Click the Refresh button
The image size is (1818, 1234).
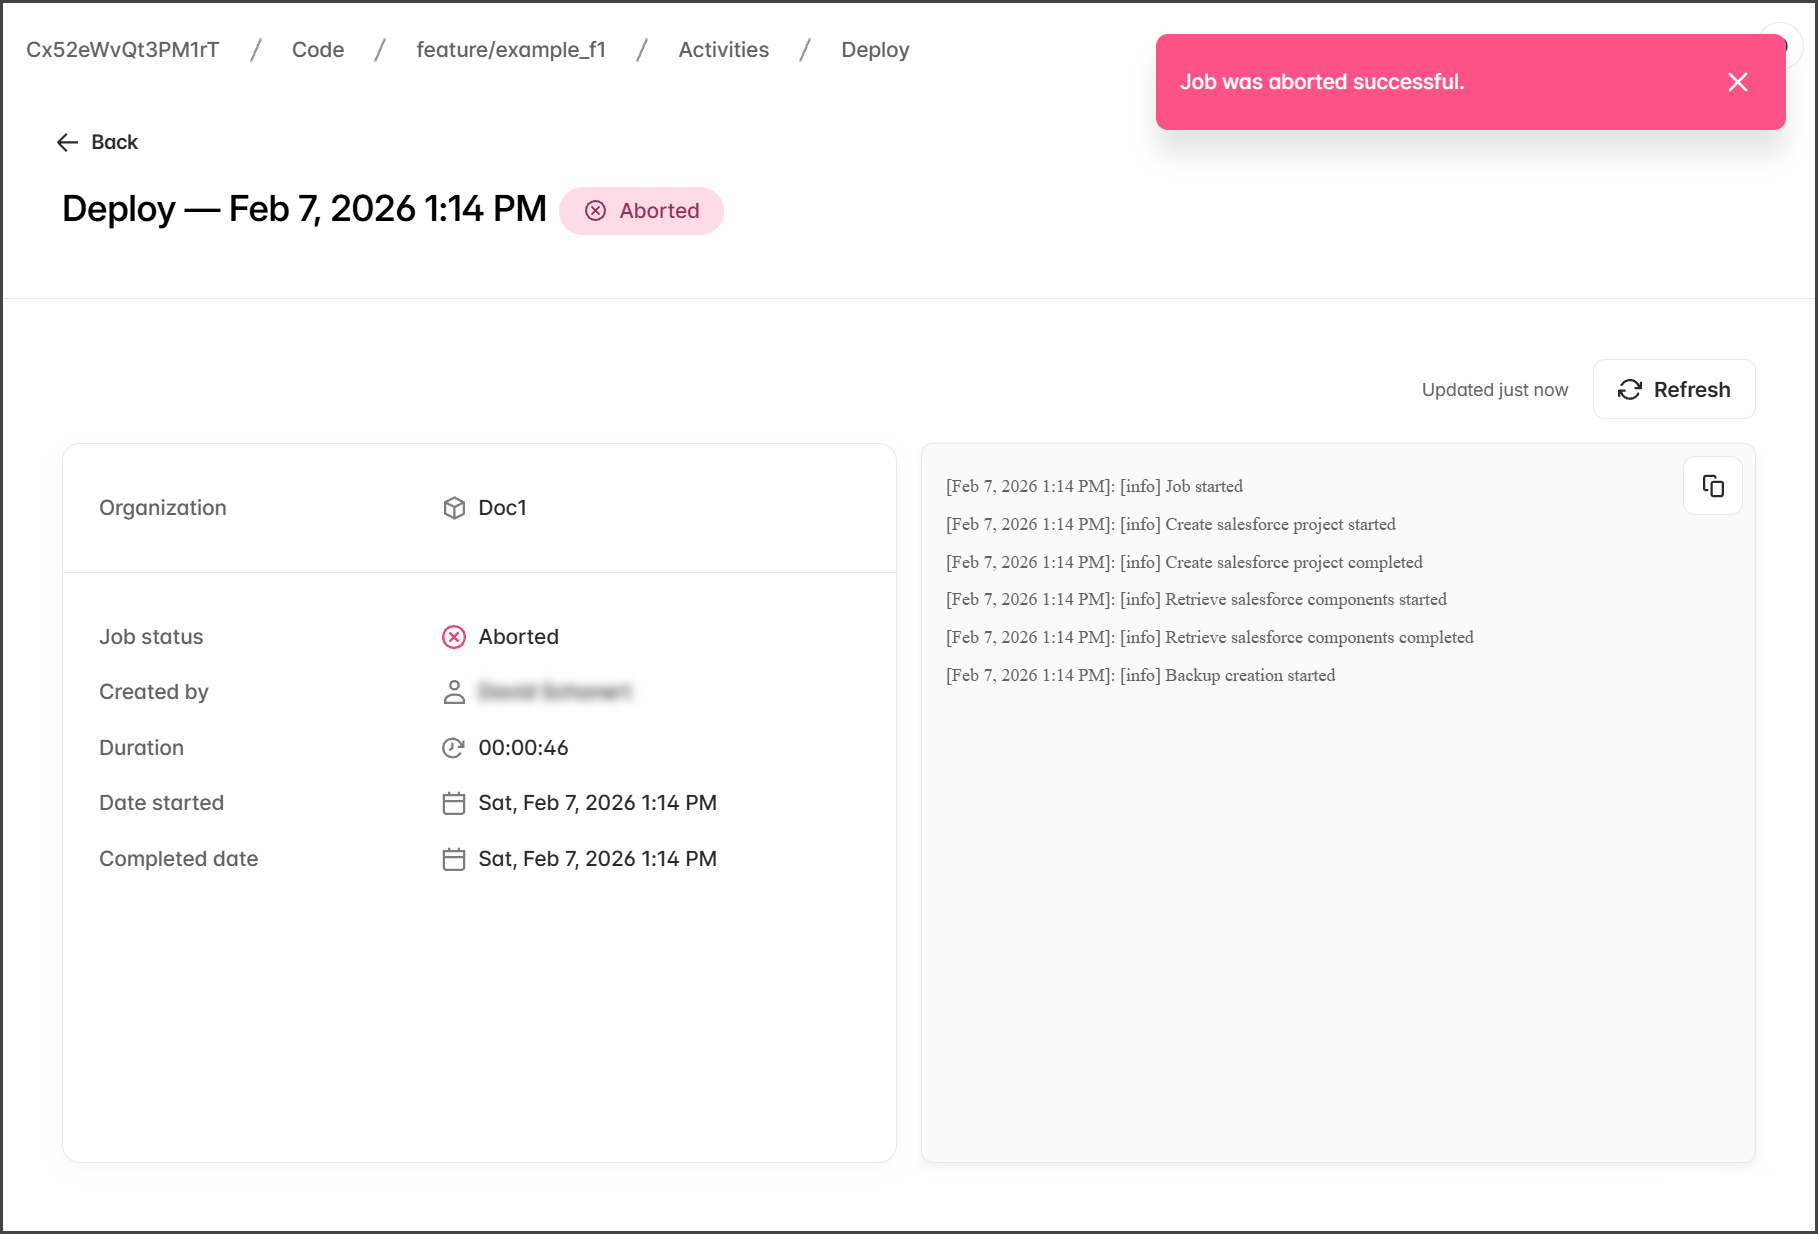pos(1673,389)
